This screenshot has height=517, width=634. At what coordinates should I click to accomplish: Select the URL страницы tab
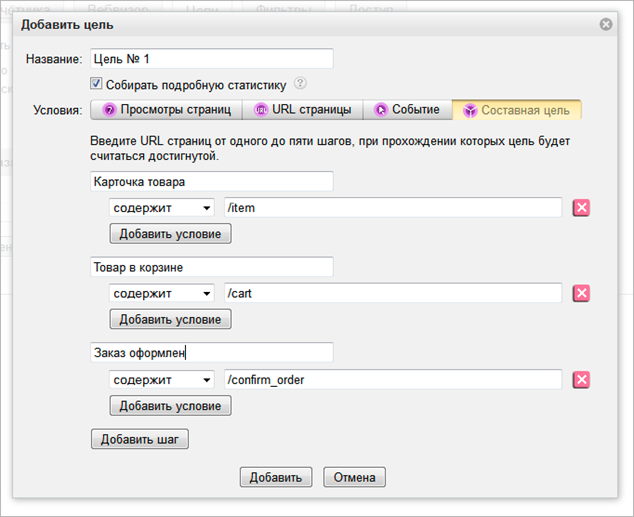click(x=303, y=110)
